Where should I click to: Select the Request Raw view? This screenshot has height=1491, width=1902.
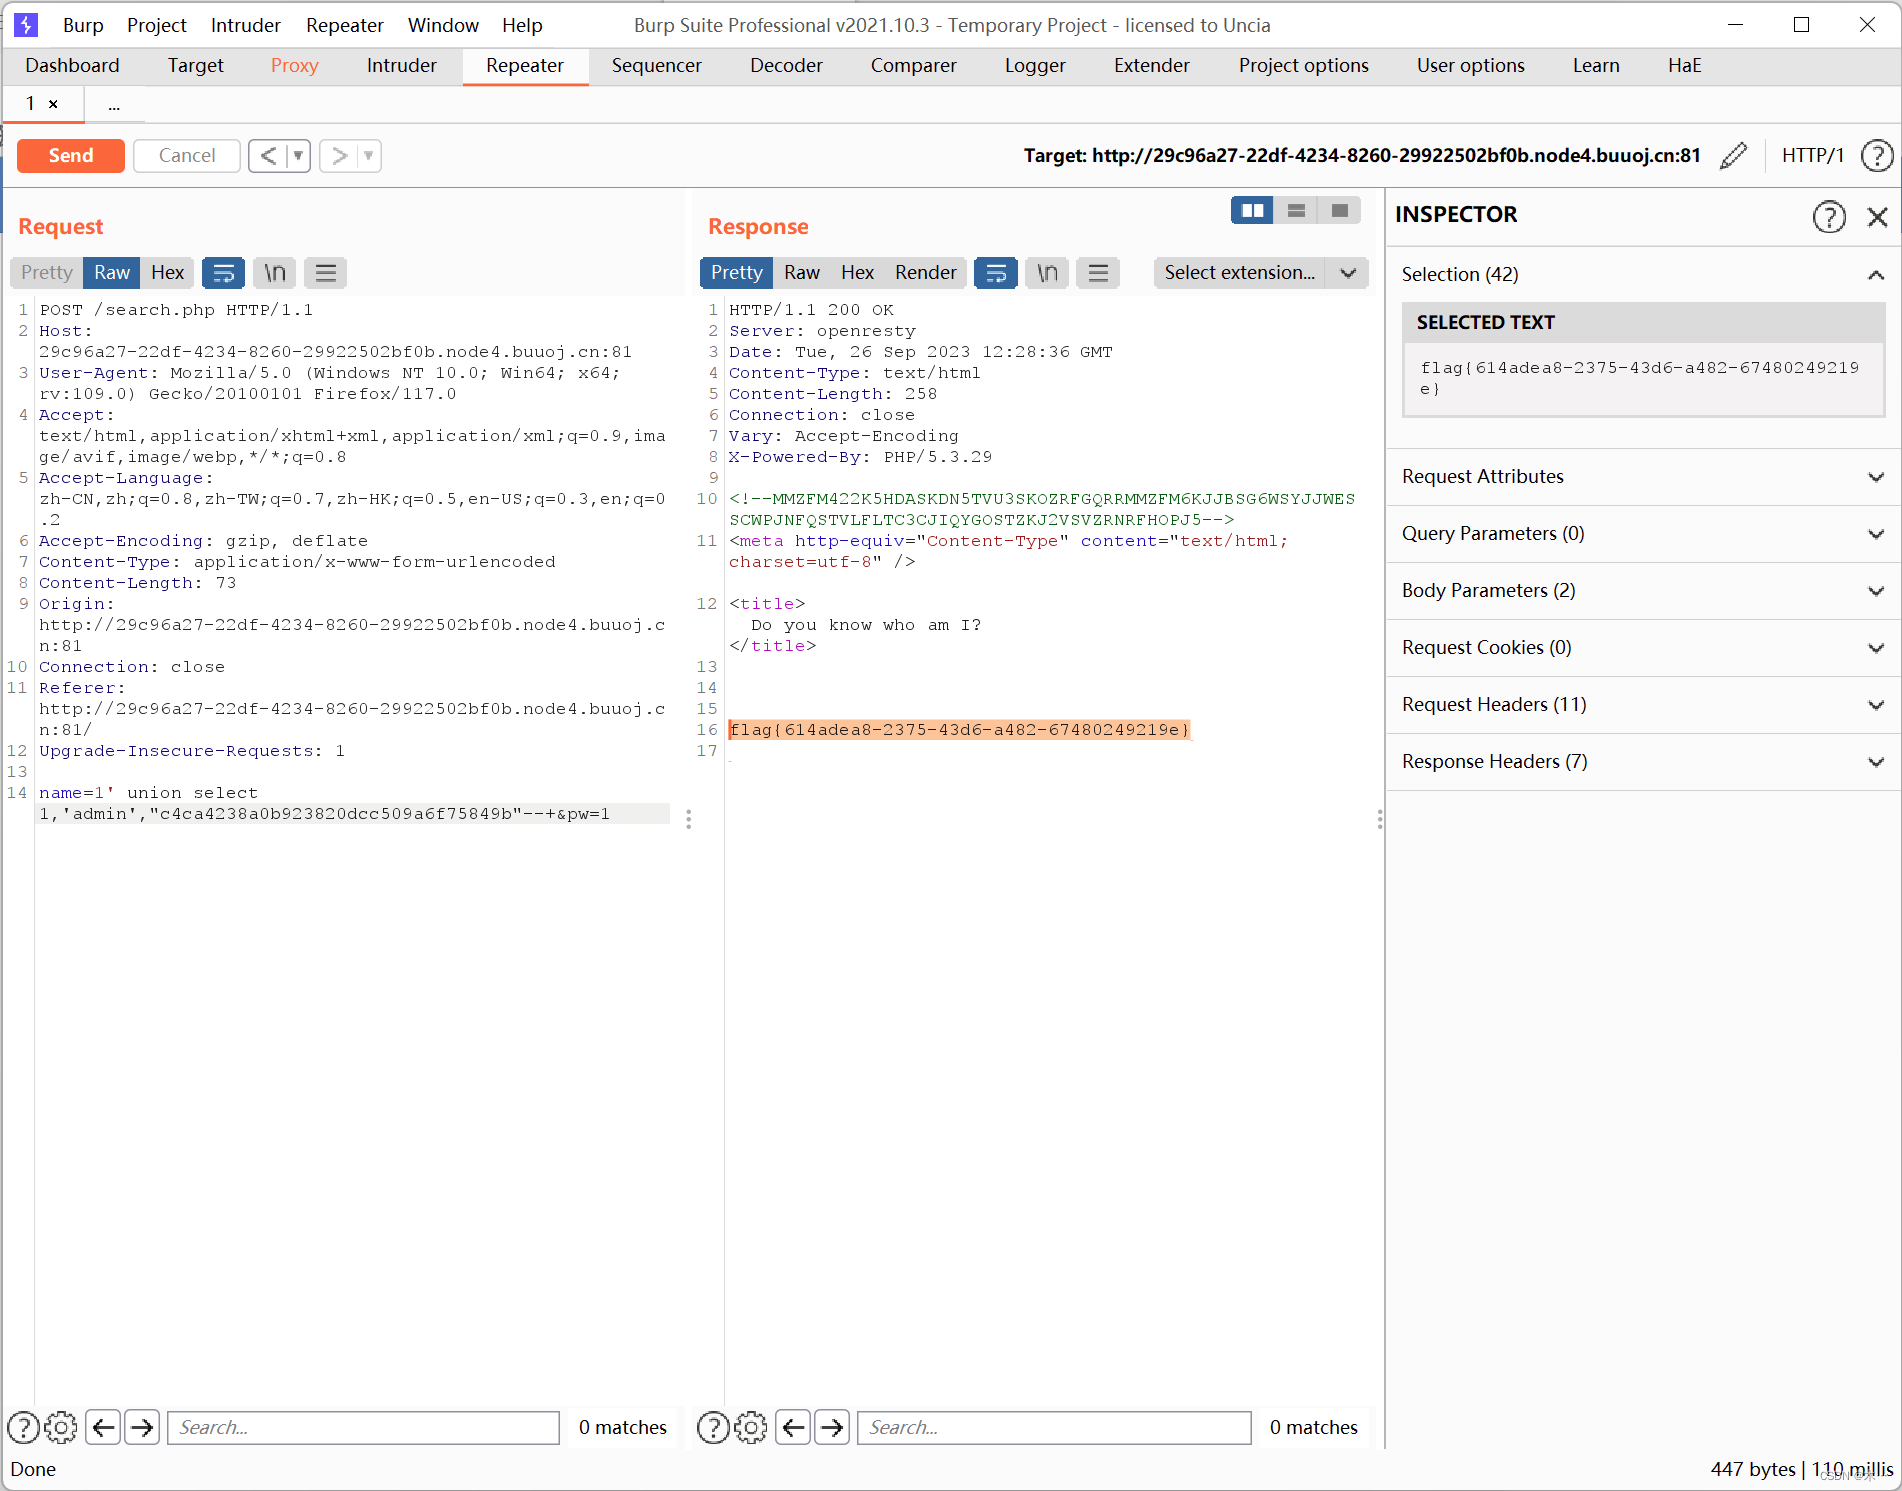click(x=112, y=273)
